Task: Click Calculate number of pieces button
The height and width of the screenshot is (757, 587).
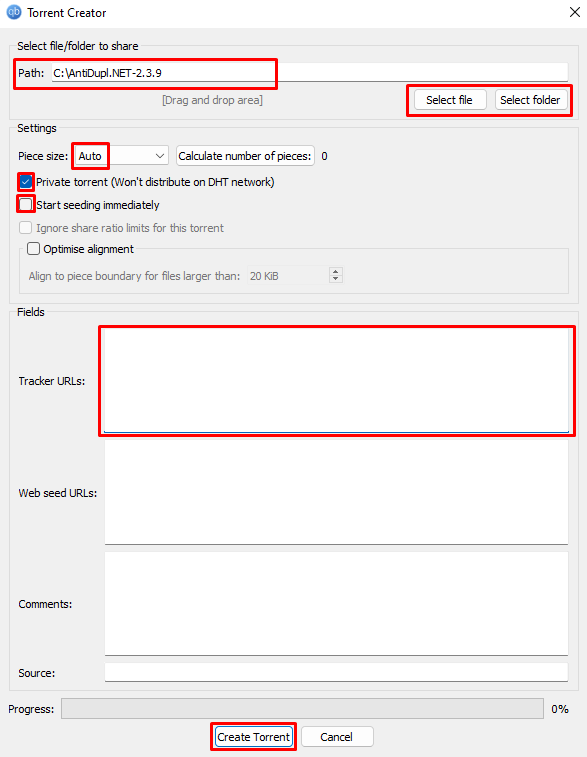Action: click(245, 156)
